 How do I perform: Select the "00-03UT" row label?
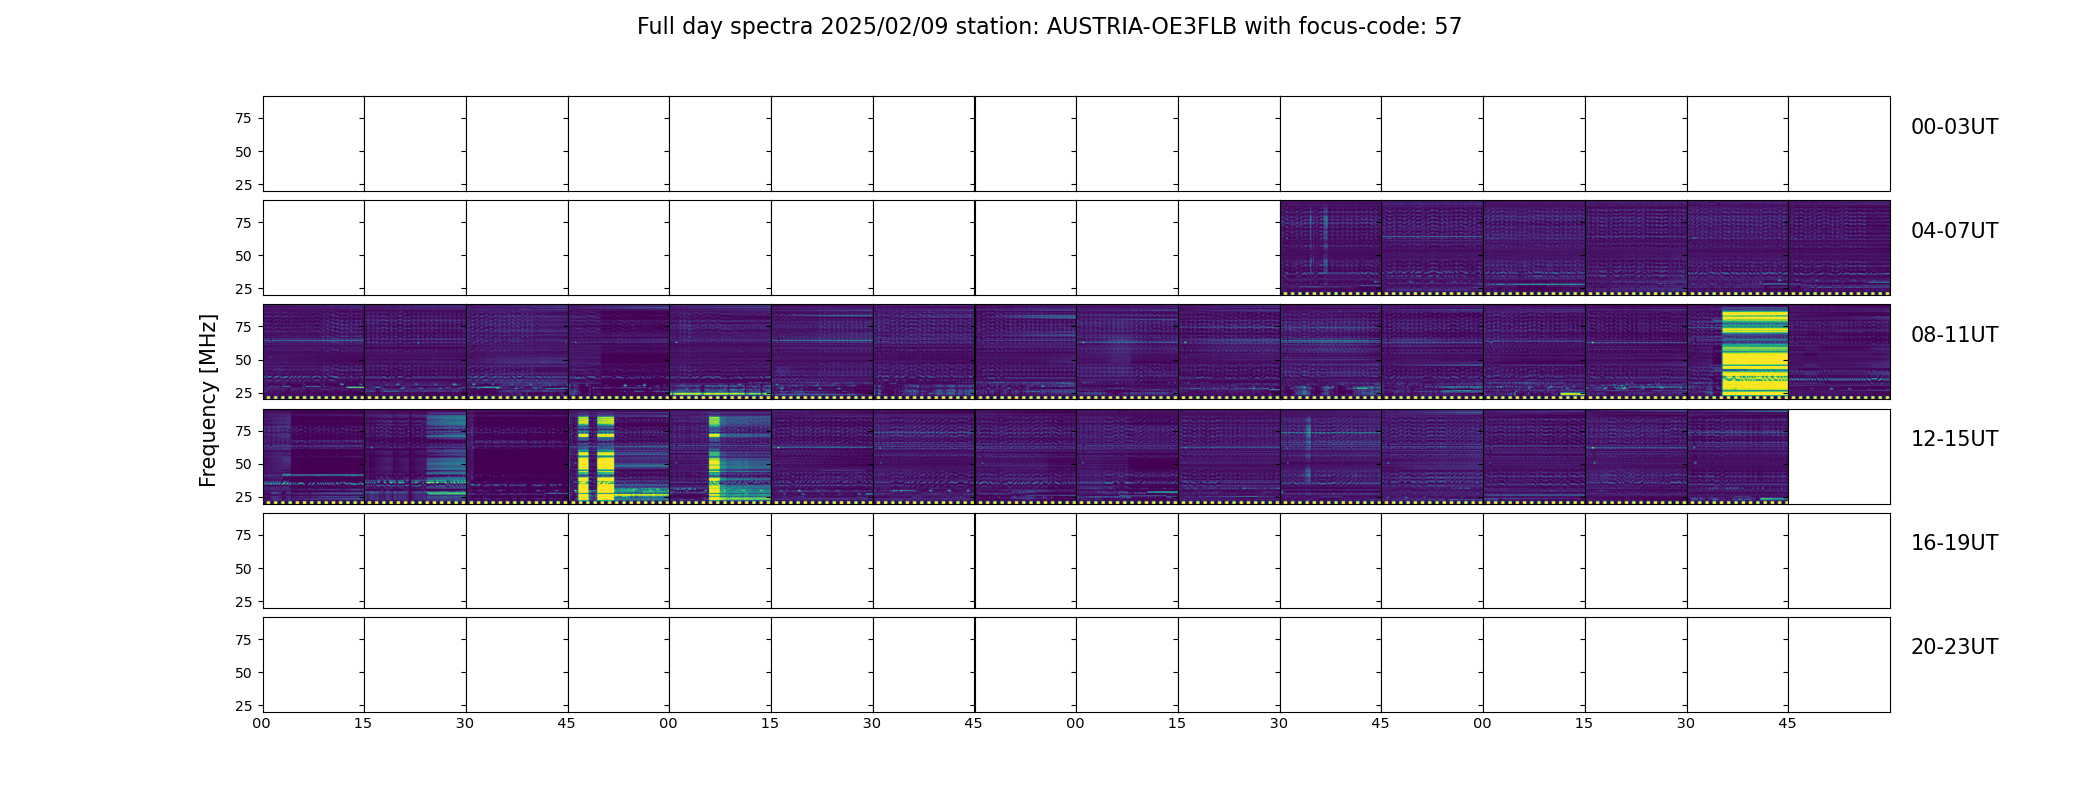click(x=1954, y=127)
